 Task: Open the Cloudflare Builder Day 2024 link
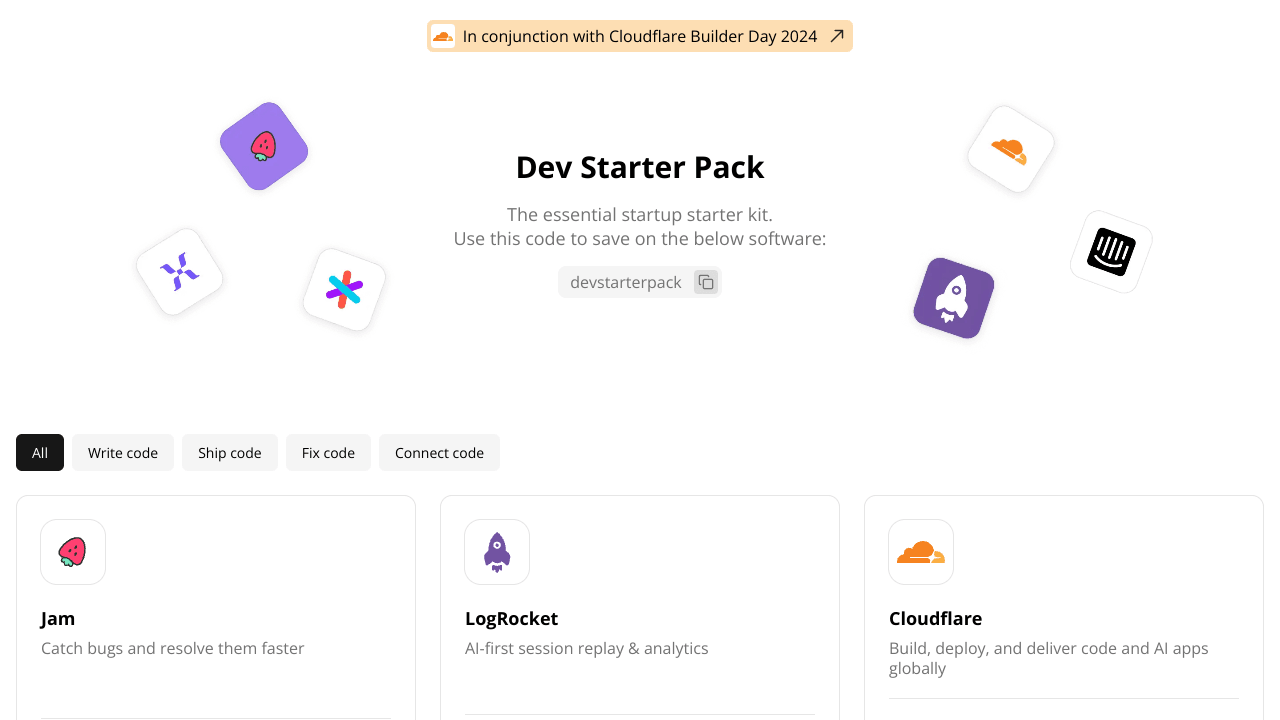click(640, 36)
